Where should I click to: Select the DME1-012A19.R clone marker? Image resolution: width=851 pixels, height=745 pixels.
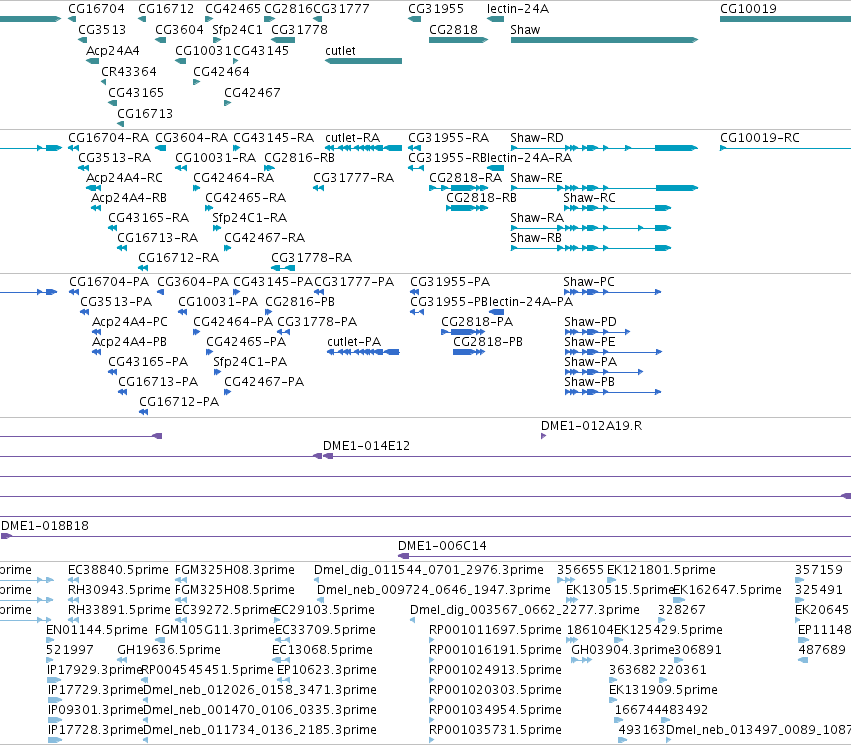click(543, 436)
